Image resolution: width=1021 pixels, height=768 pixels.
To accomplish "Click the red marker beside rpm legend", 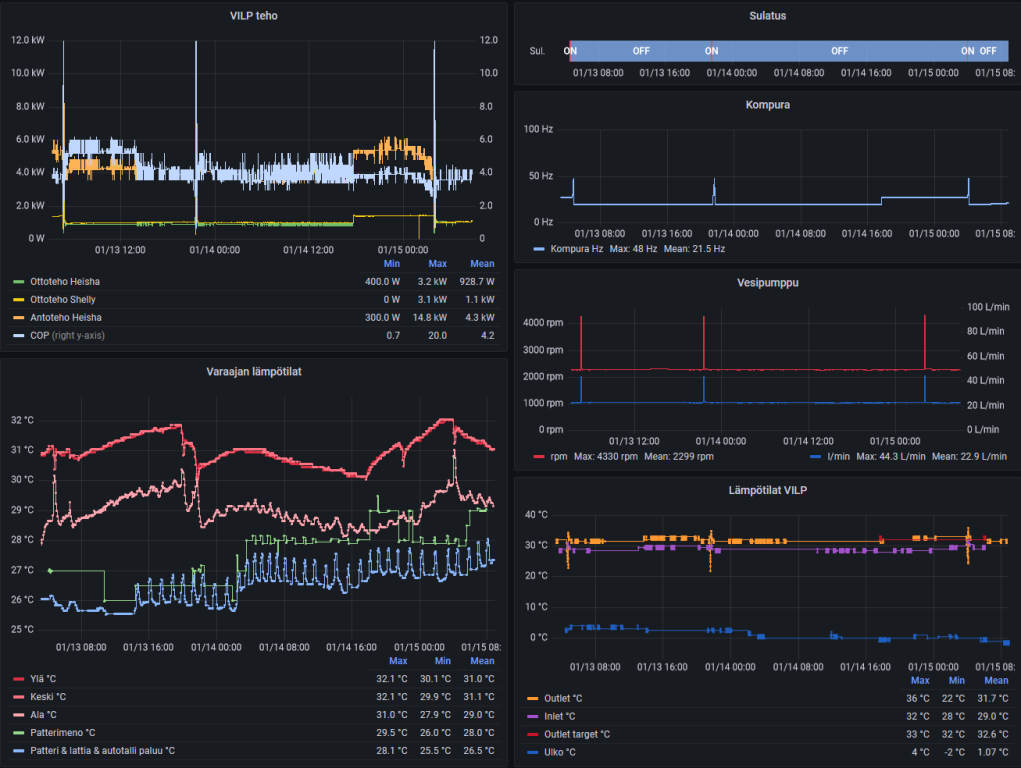I will pos(538,456).
